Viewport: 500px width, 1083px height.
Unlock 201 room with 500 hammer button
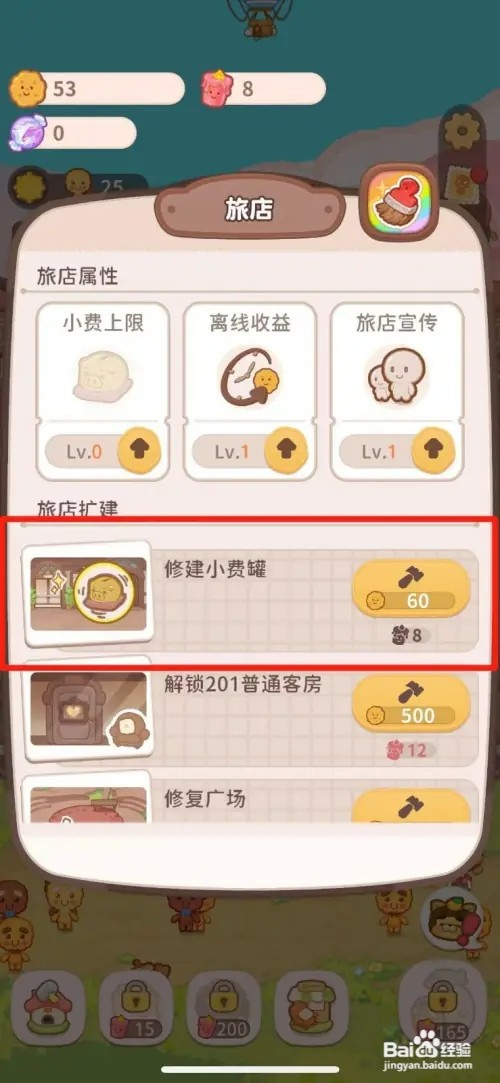point(412,703)
